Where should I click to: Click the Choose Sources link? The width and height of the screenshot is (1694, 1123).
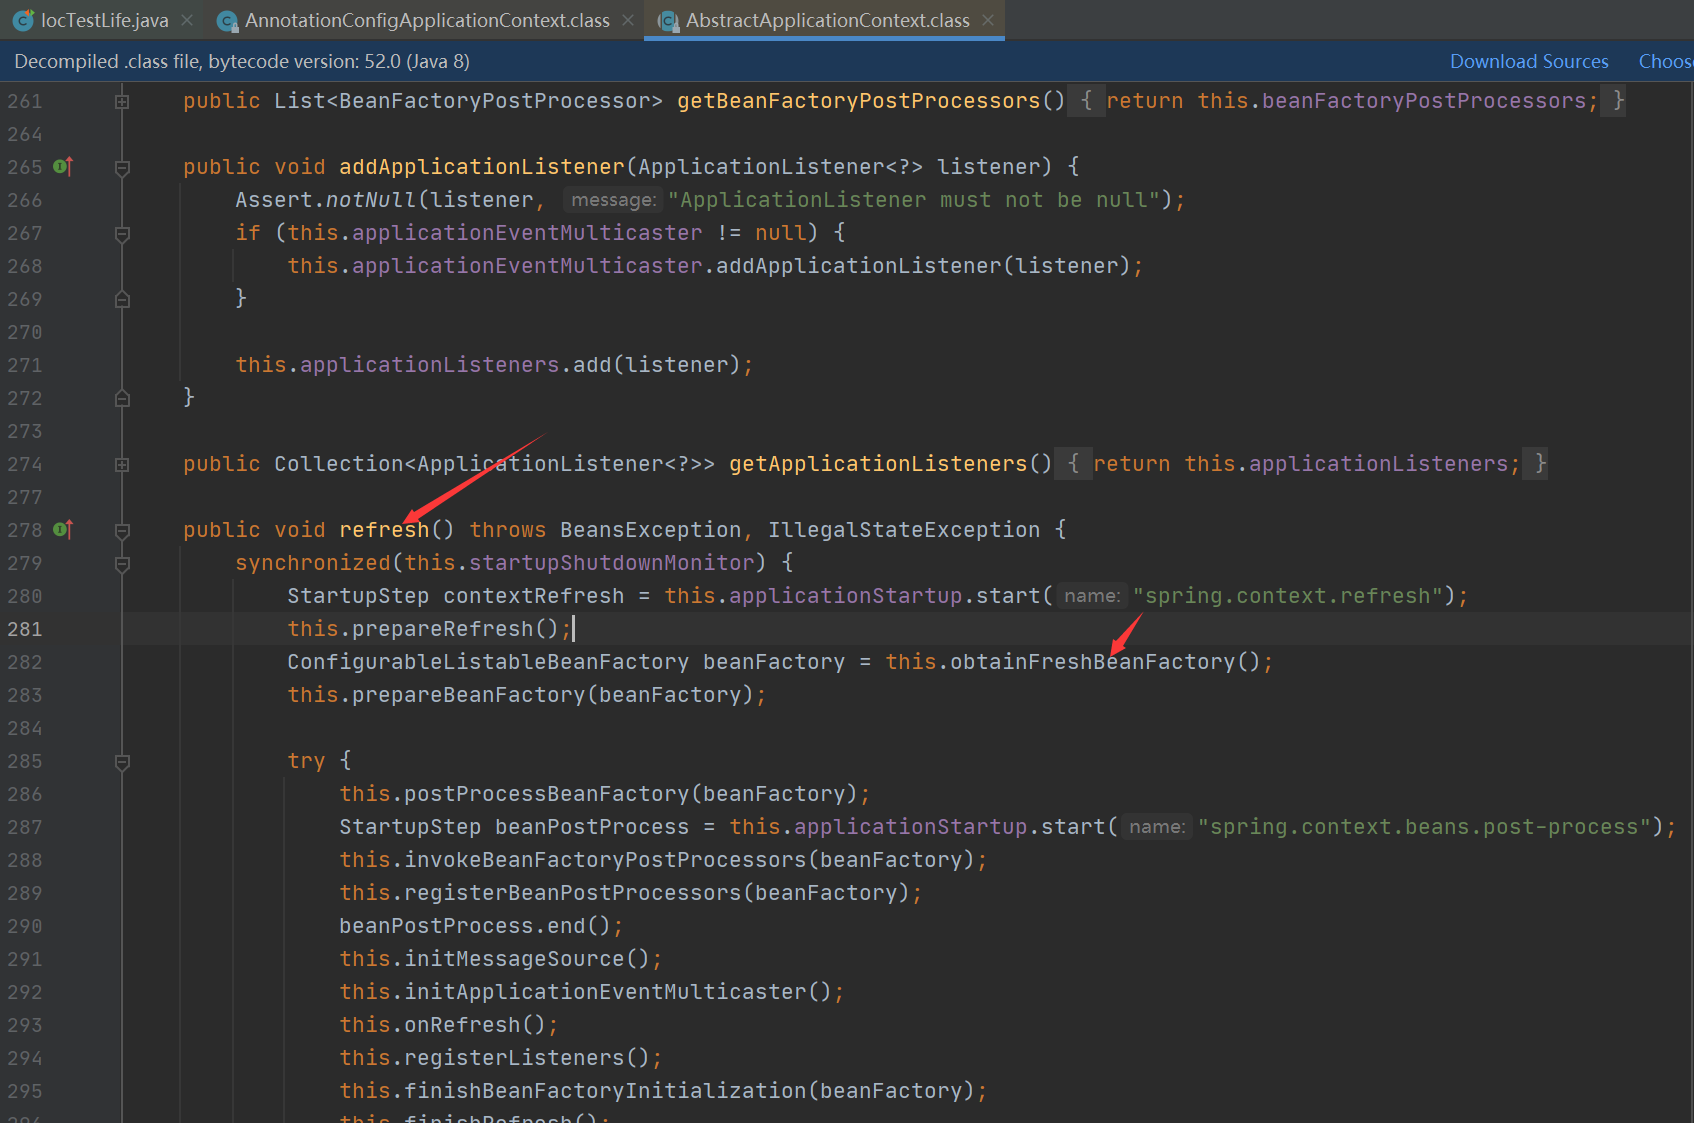click(1665, 61)
